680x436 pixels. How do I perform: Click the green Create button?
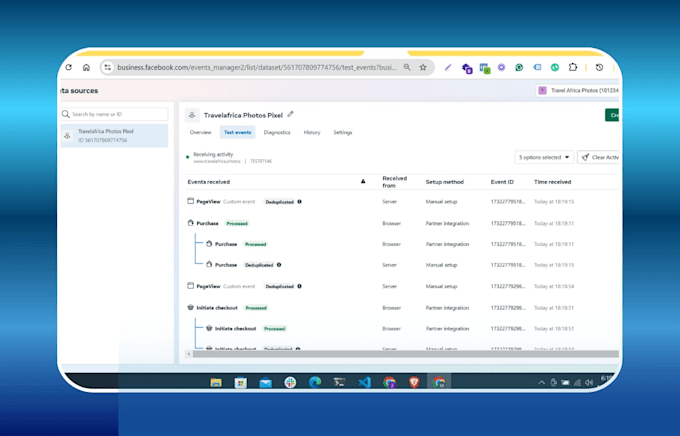612,115
